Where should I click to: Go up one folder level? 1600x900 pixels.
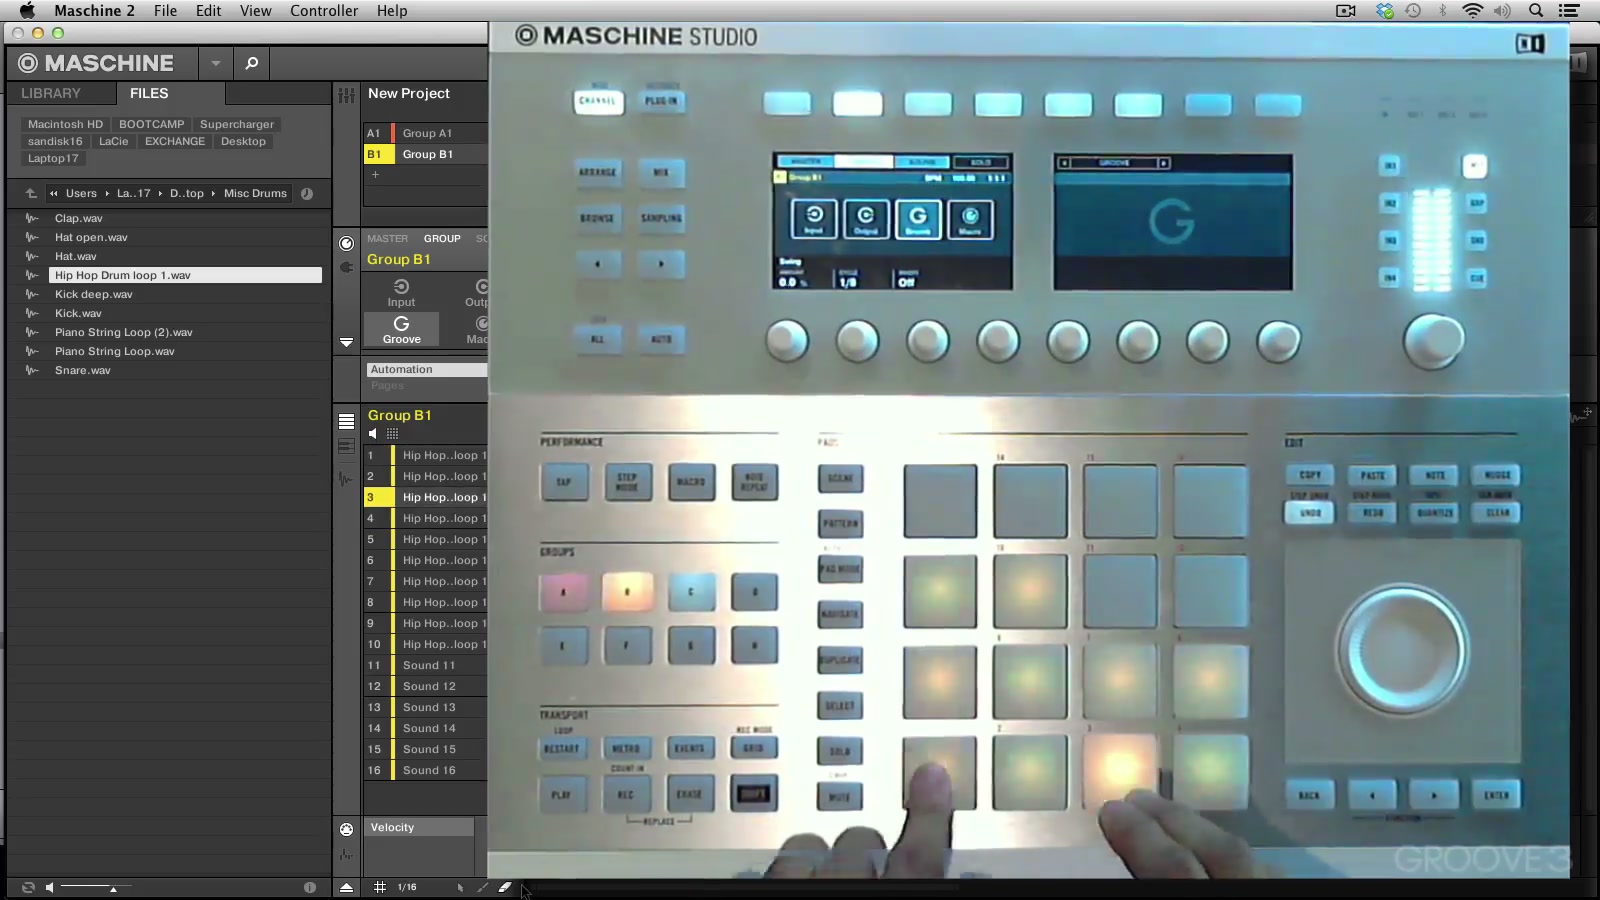coord(31,193)
